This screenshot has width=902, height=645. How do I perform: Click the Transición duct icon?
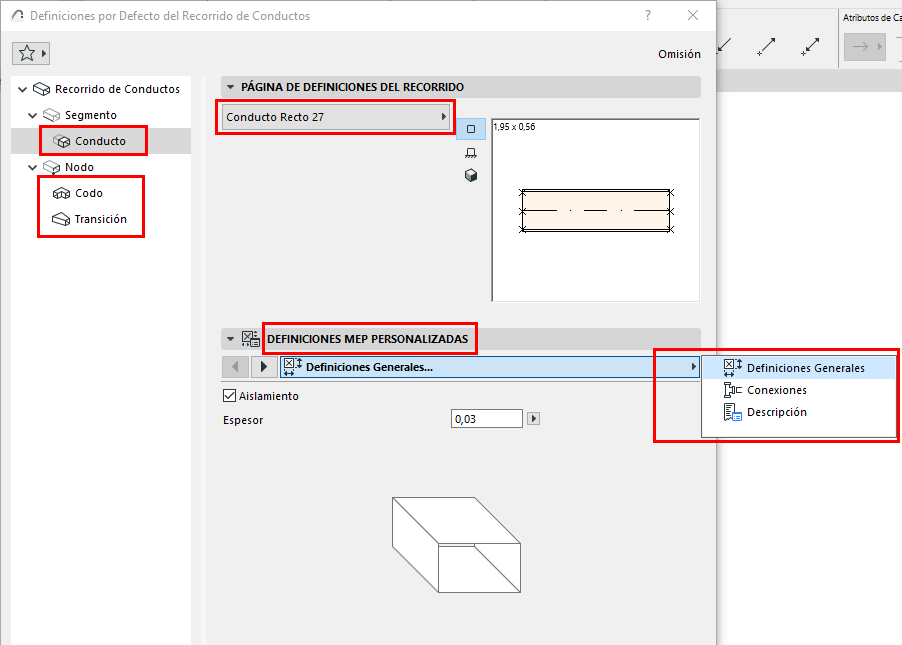(61, 219)
